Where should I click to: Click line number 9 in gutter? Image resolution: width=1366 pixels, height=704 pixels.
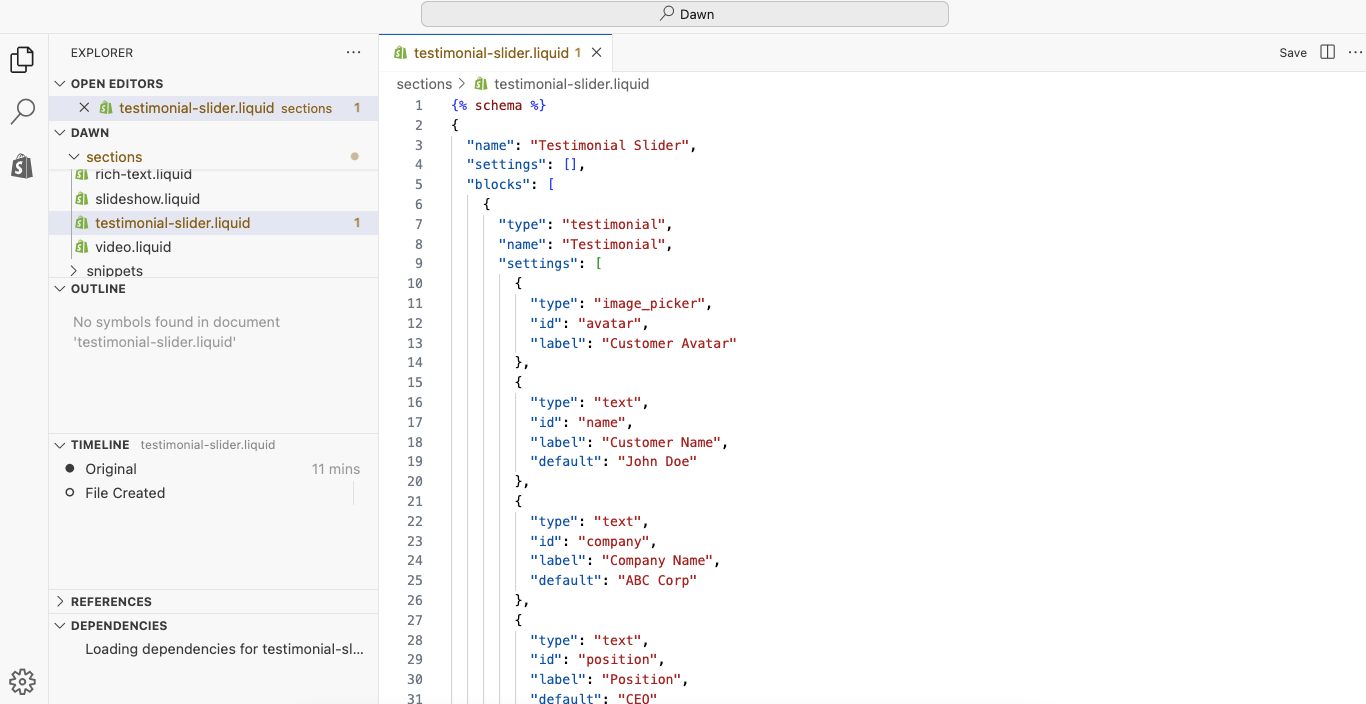pos(419,263)
